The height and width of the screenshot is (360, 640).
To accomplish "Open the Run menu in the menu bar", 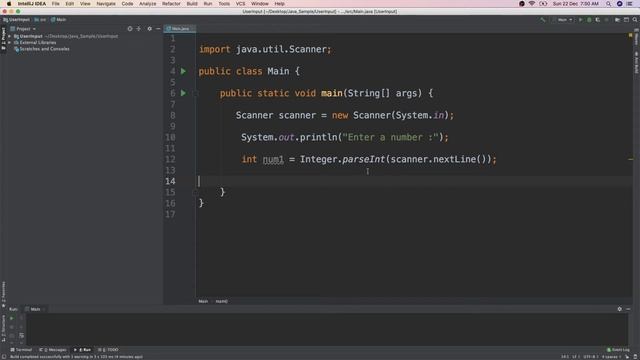I will click(x=208, y=4).
